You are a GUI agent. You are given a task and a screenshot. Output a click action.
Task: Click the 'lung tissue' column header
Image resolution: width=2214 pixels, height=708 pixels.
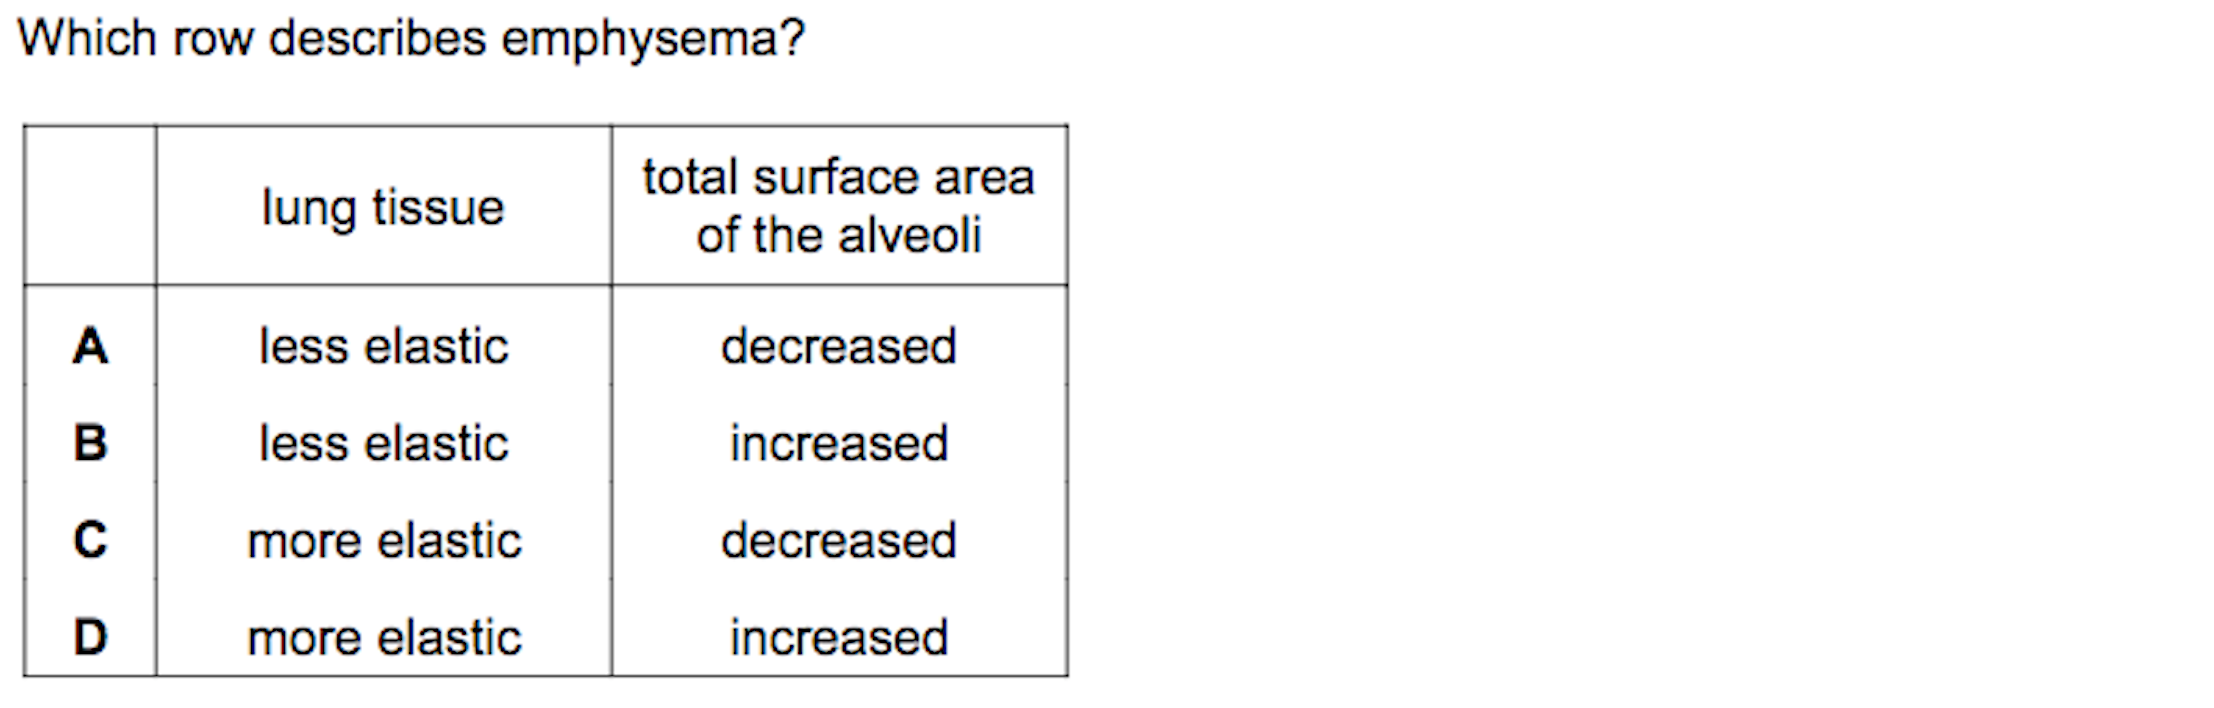(x=383, y=208)
